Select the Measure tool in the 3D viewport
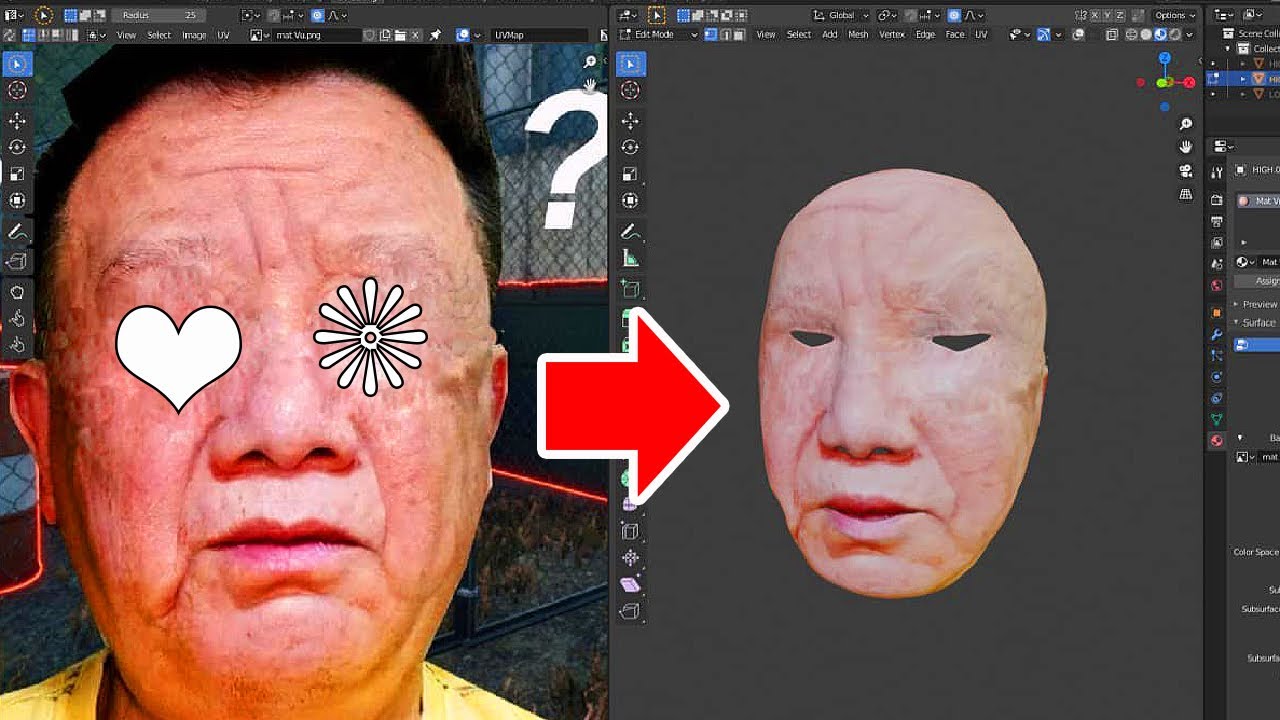Image resolution: width=1280 pixels, height=720 pixels. [630, 259]
